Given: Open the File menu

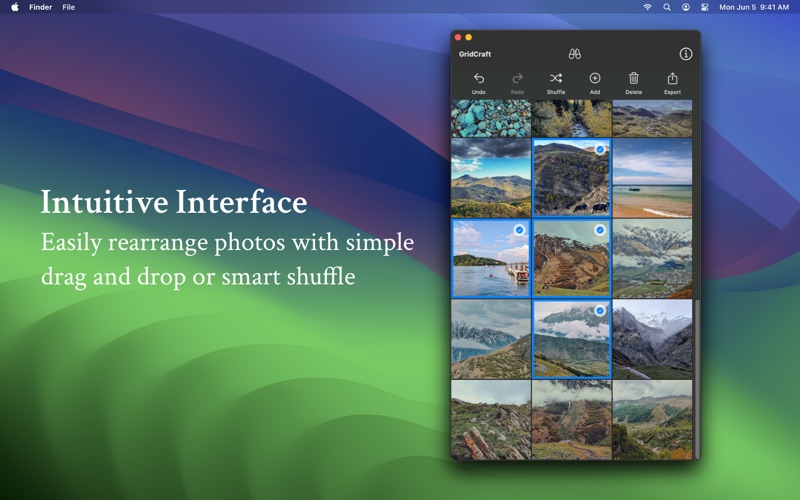Looking at the screenshot, I should 68,7.
